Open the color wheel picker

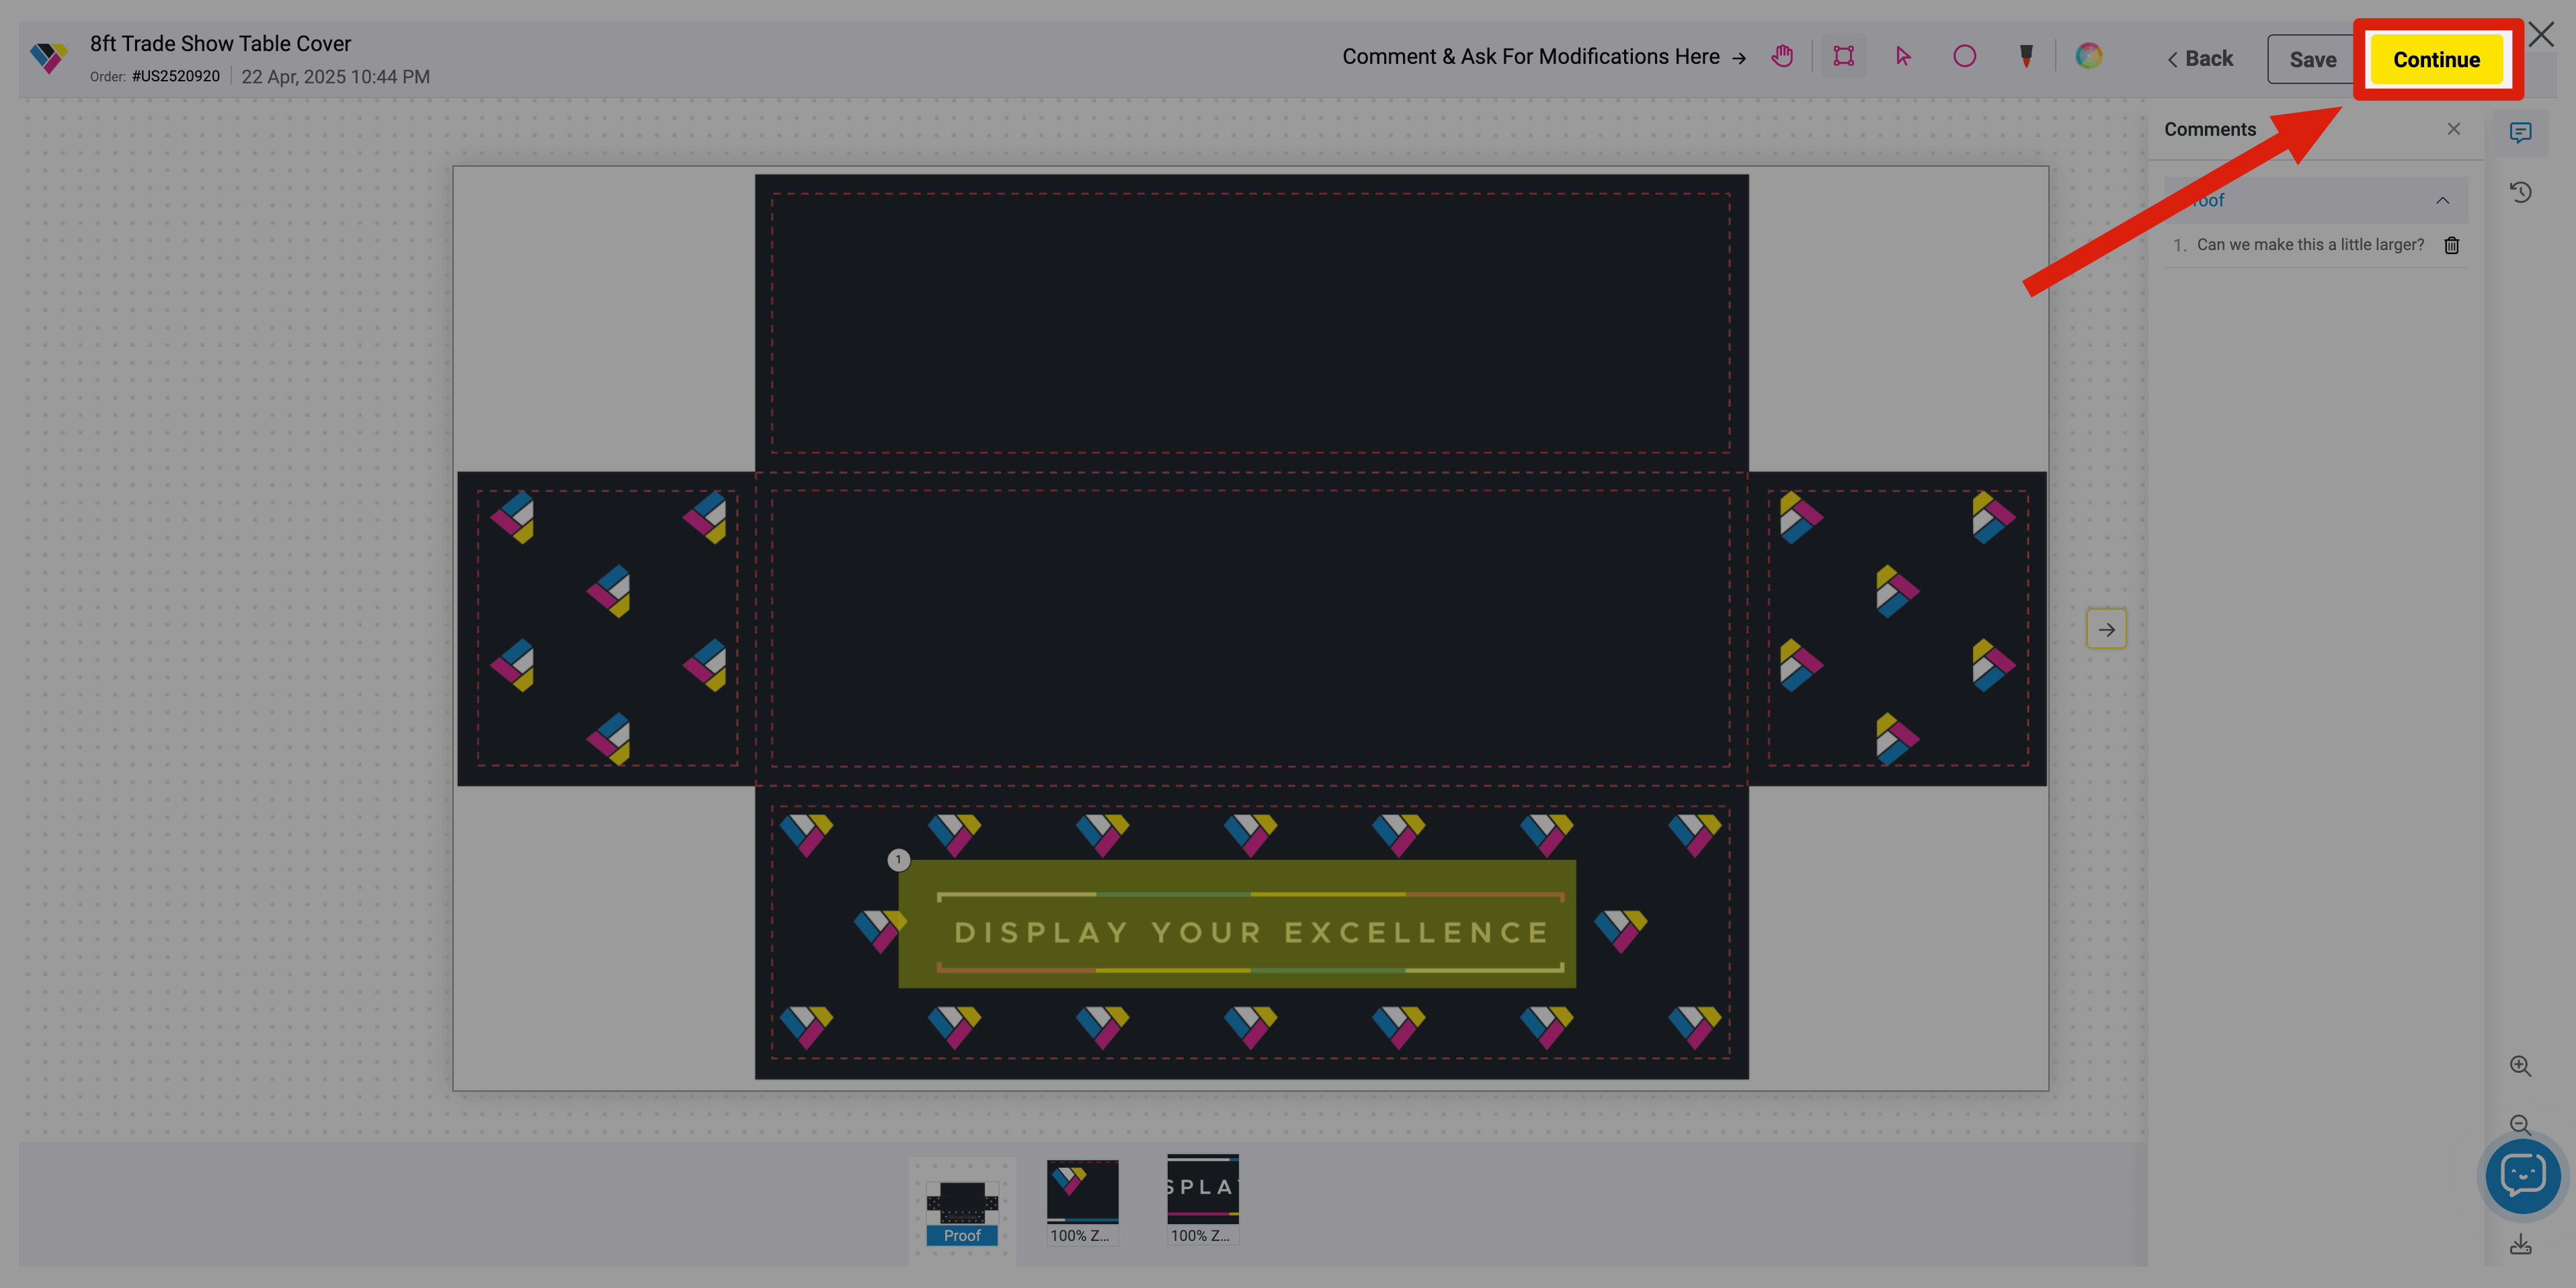tap(2088, 56)
